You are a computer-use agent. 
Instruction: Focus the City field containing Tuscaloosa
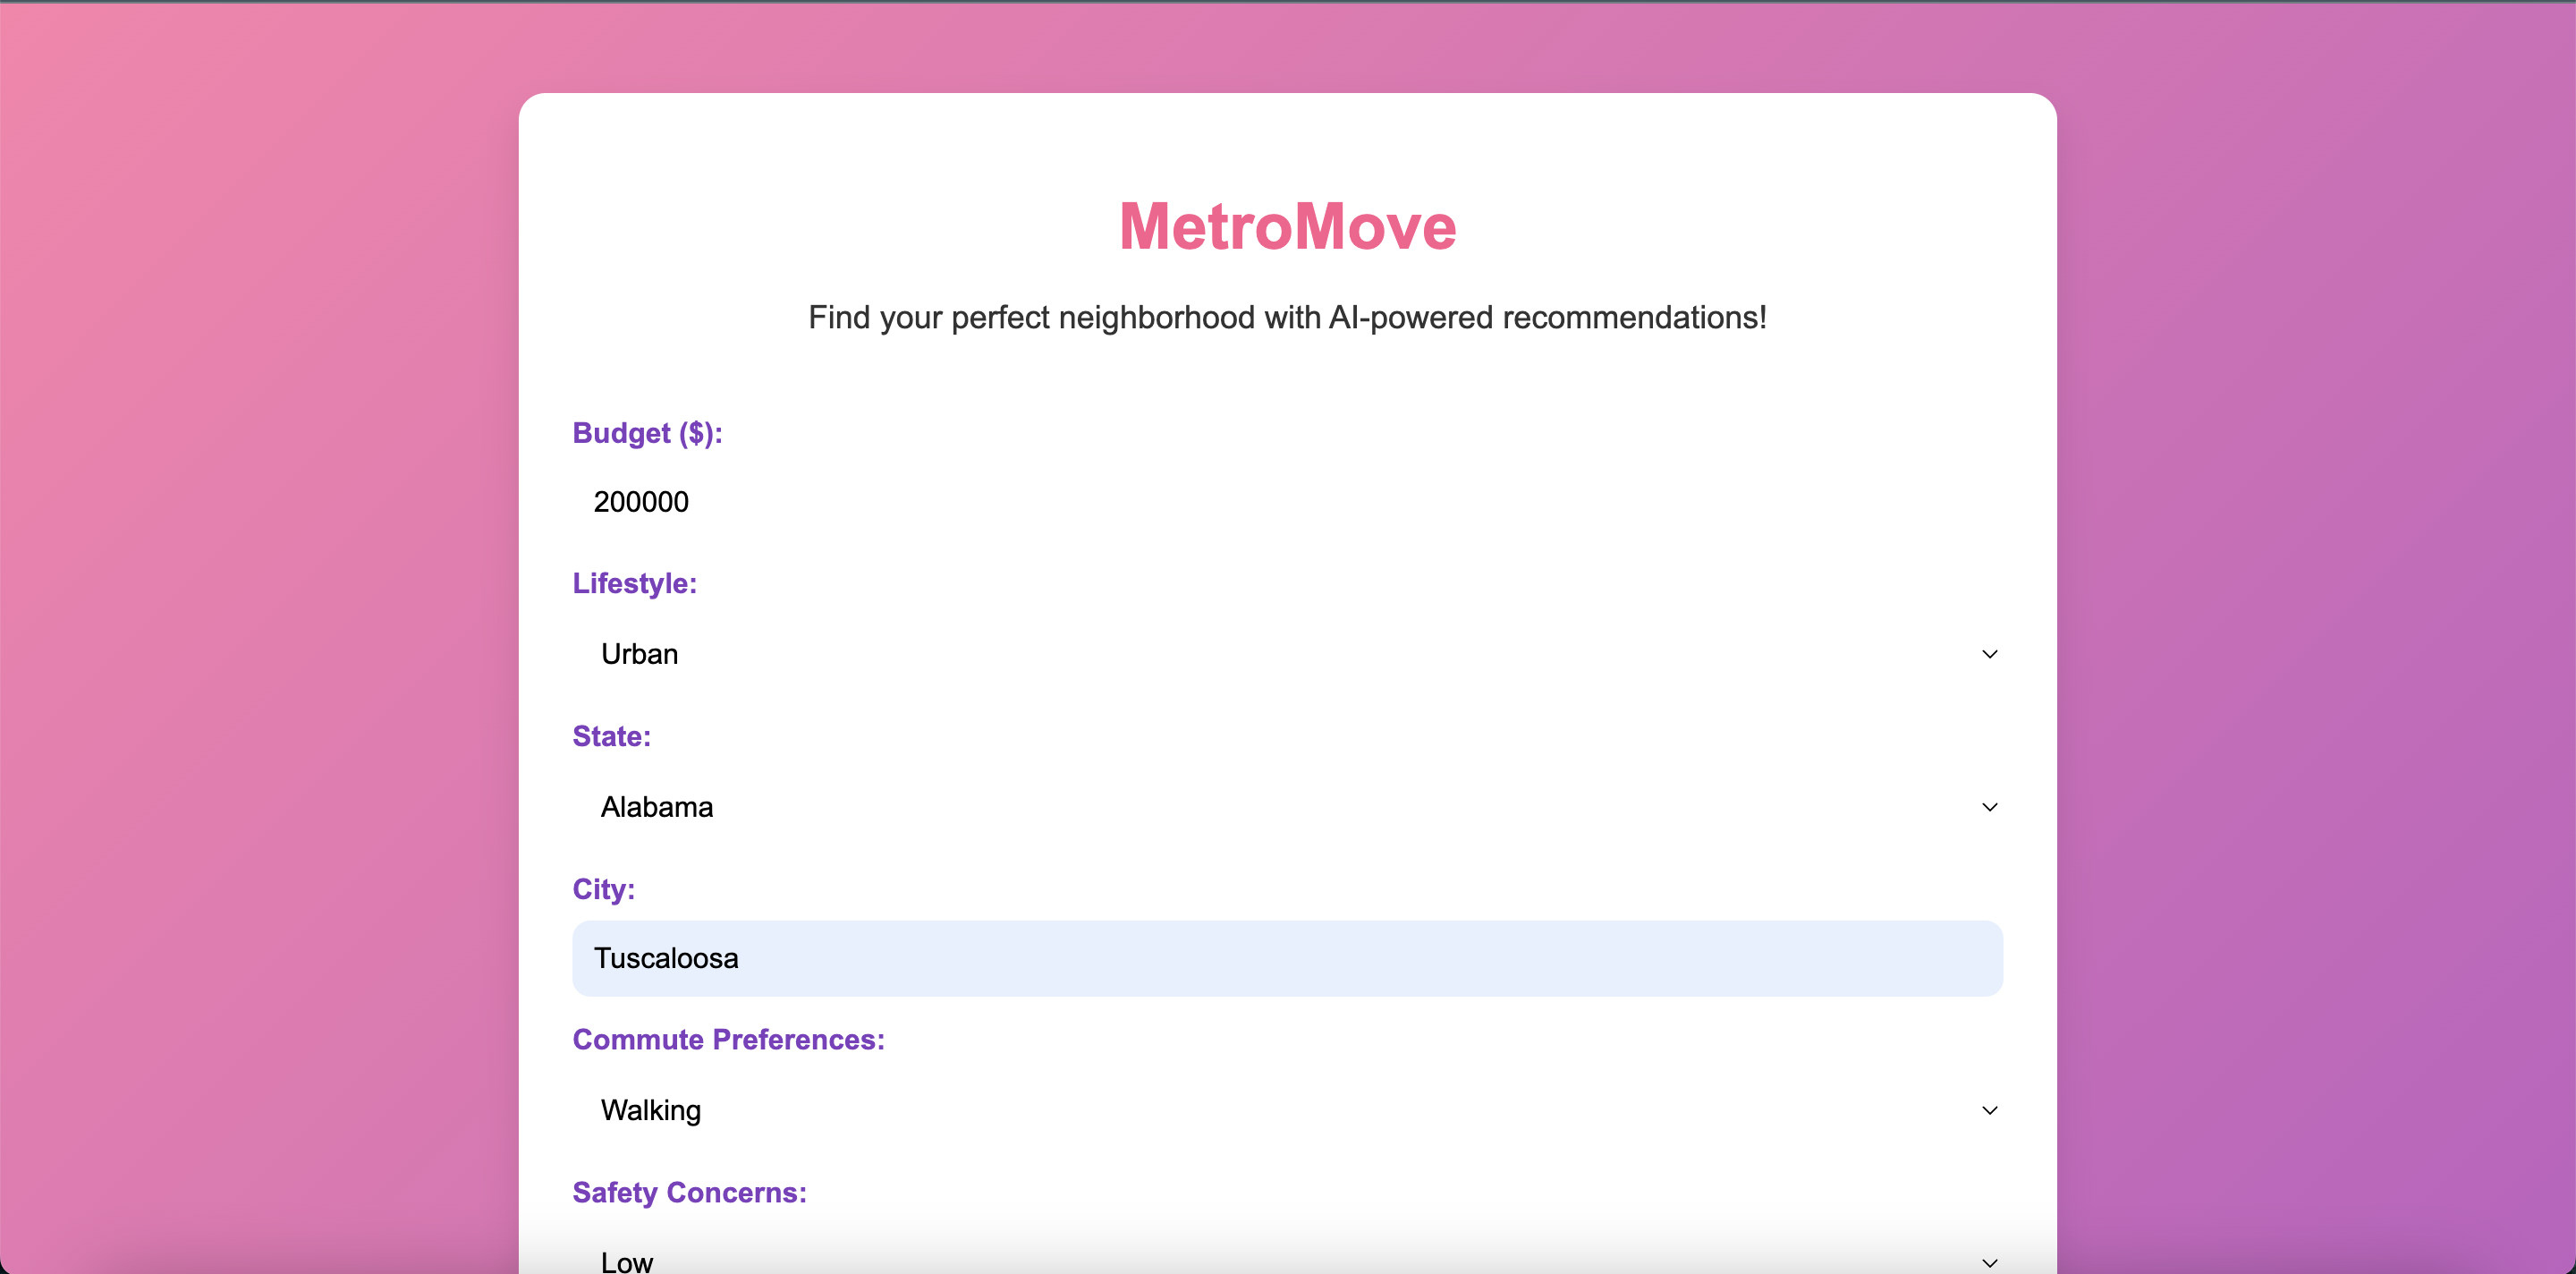pos(1286,958)
